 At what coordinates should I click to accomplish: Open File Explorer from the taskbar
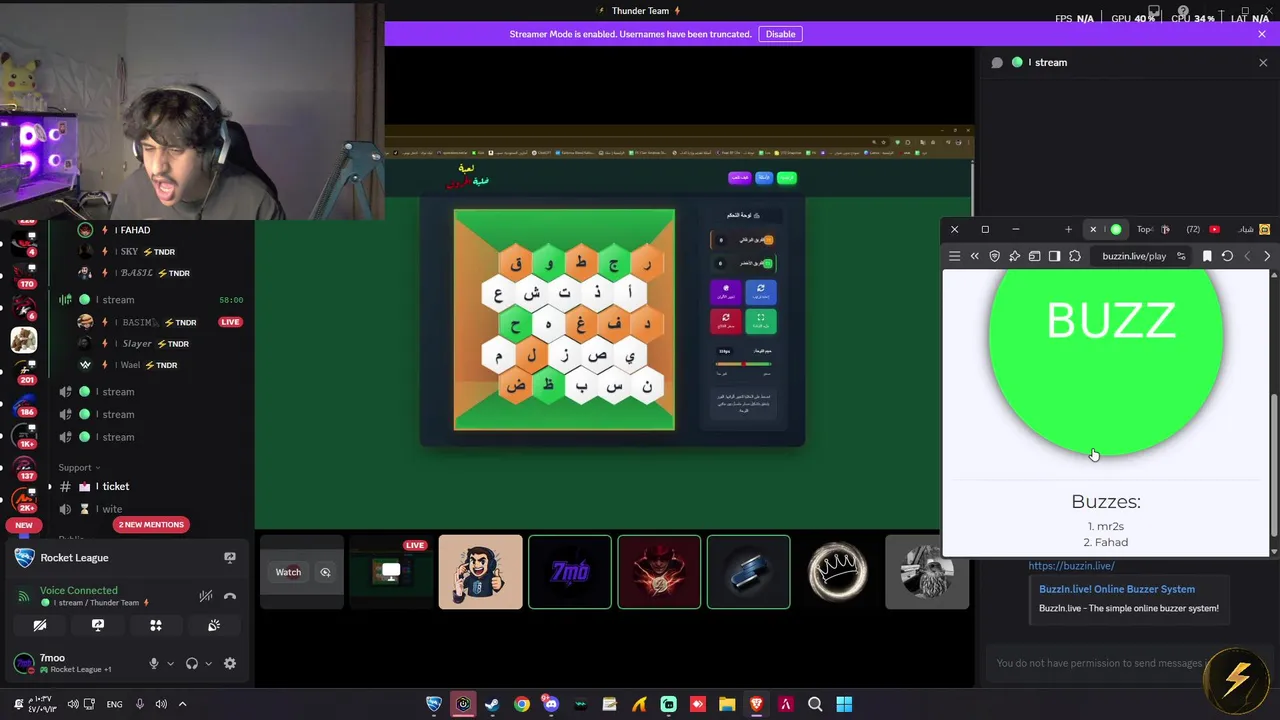(727, 704)
